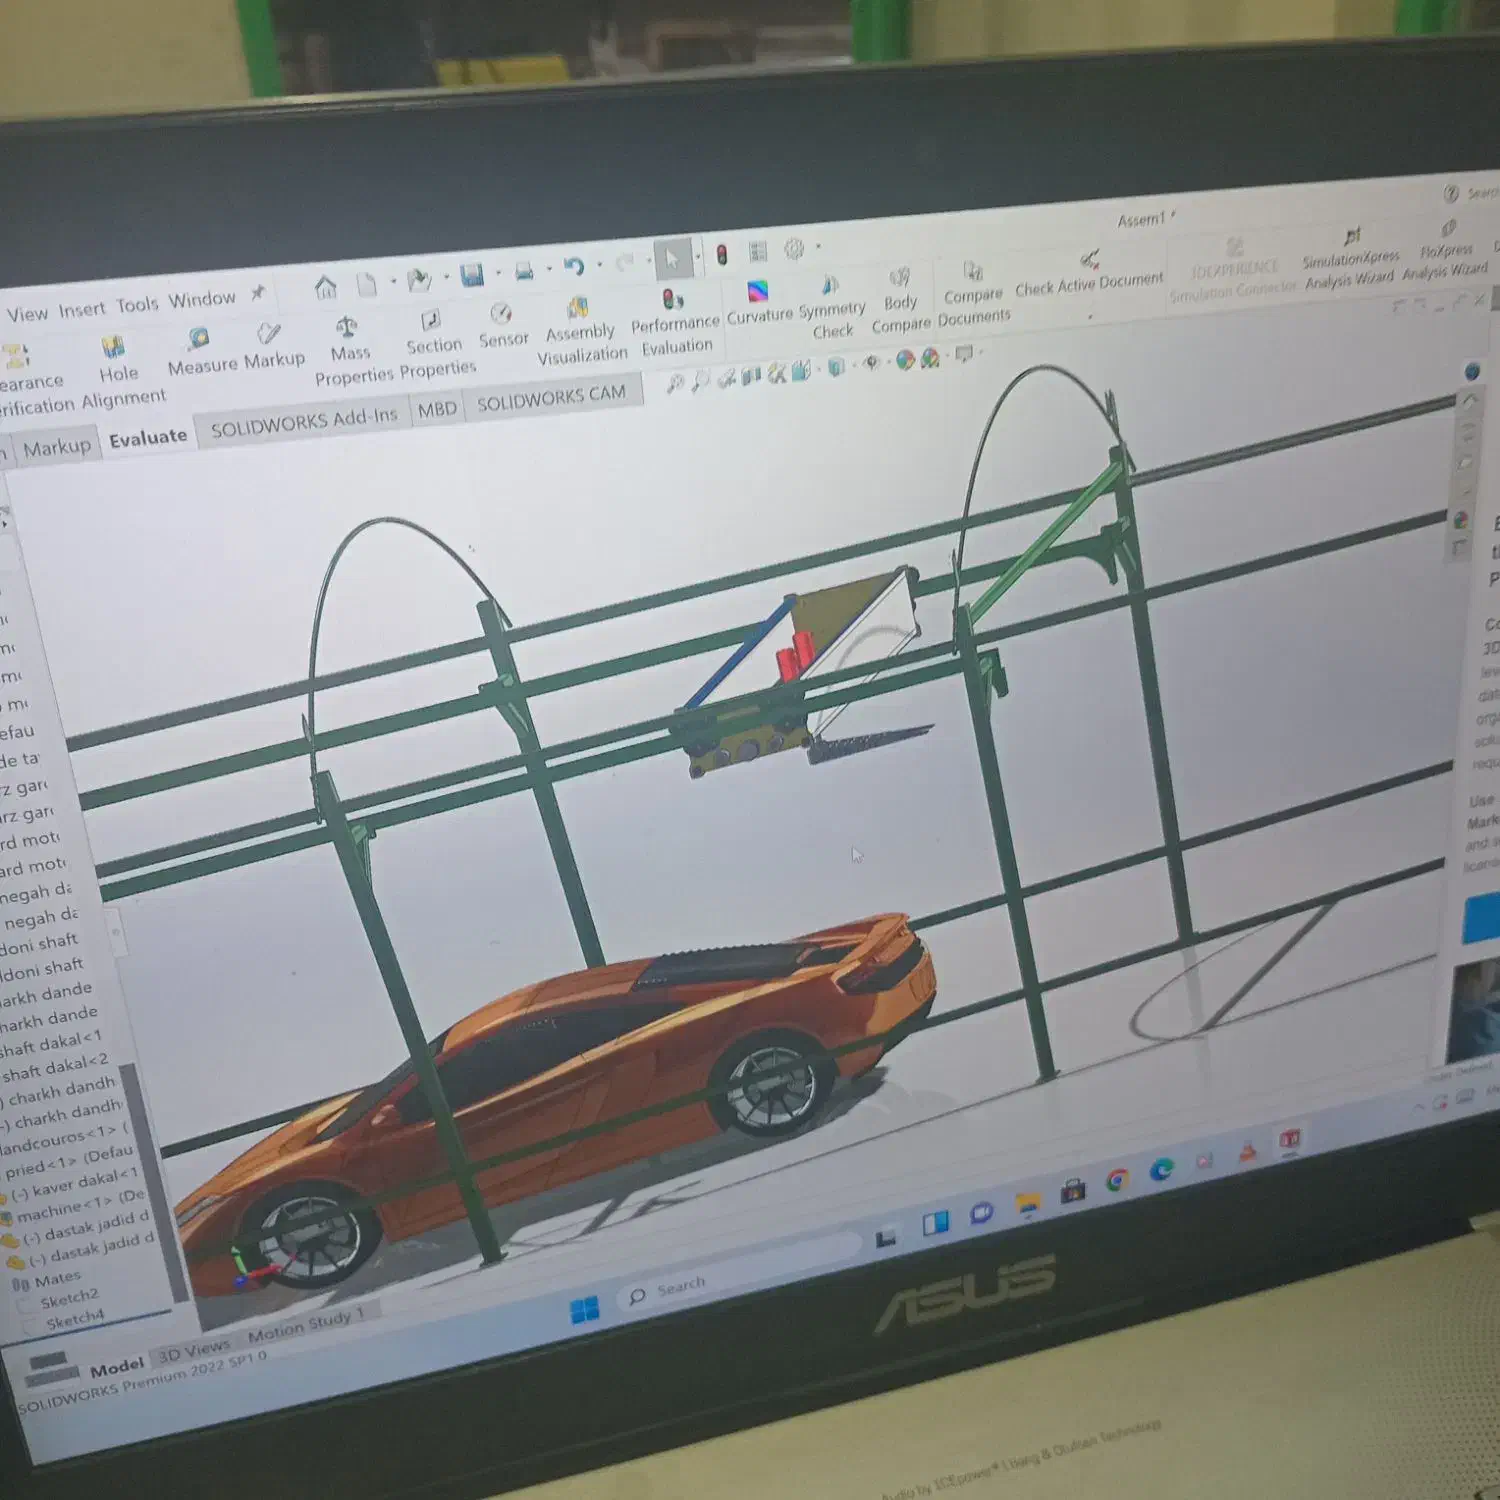Open the Markup tool in the ribbon

(x=273, y=345)
